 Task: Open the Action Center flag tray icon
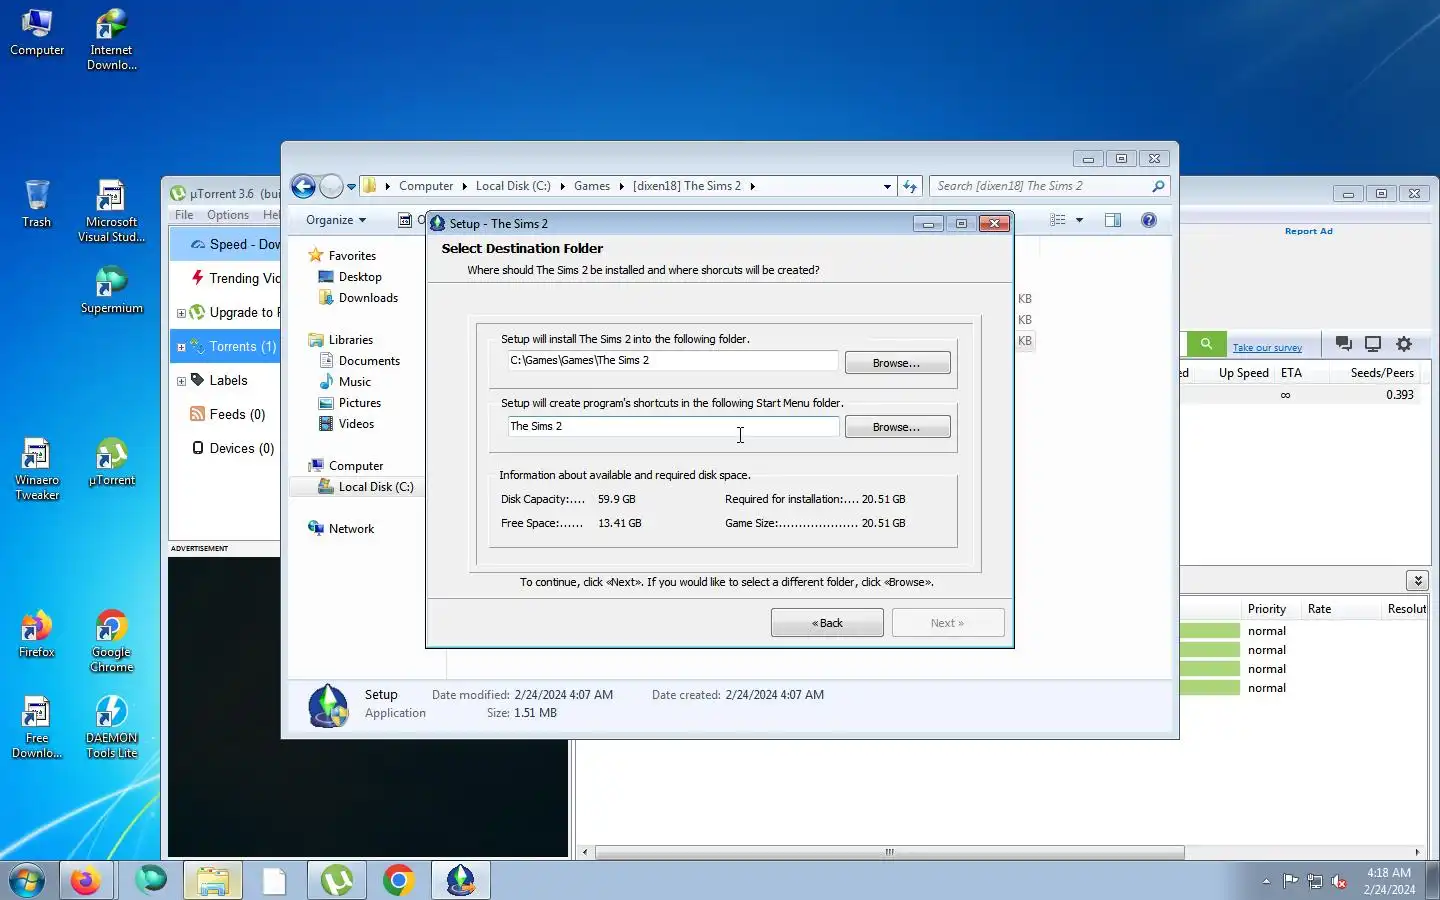tap(1291, 881)
